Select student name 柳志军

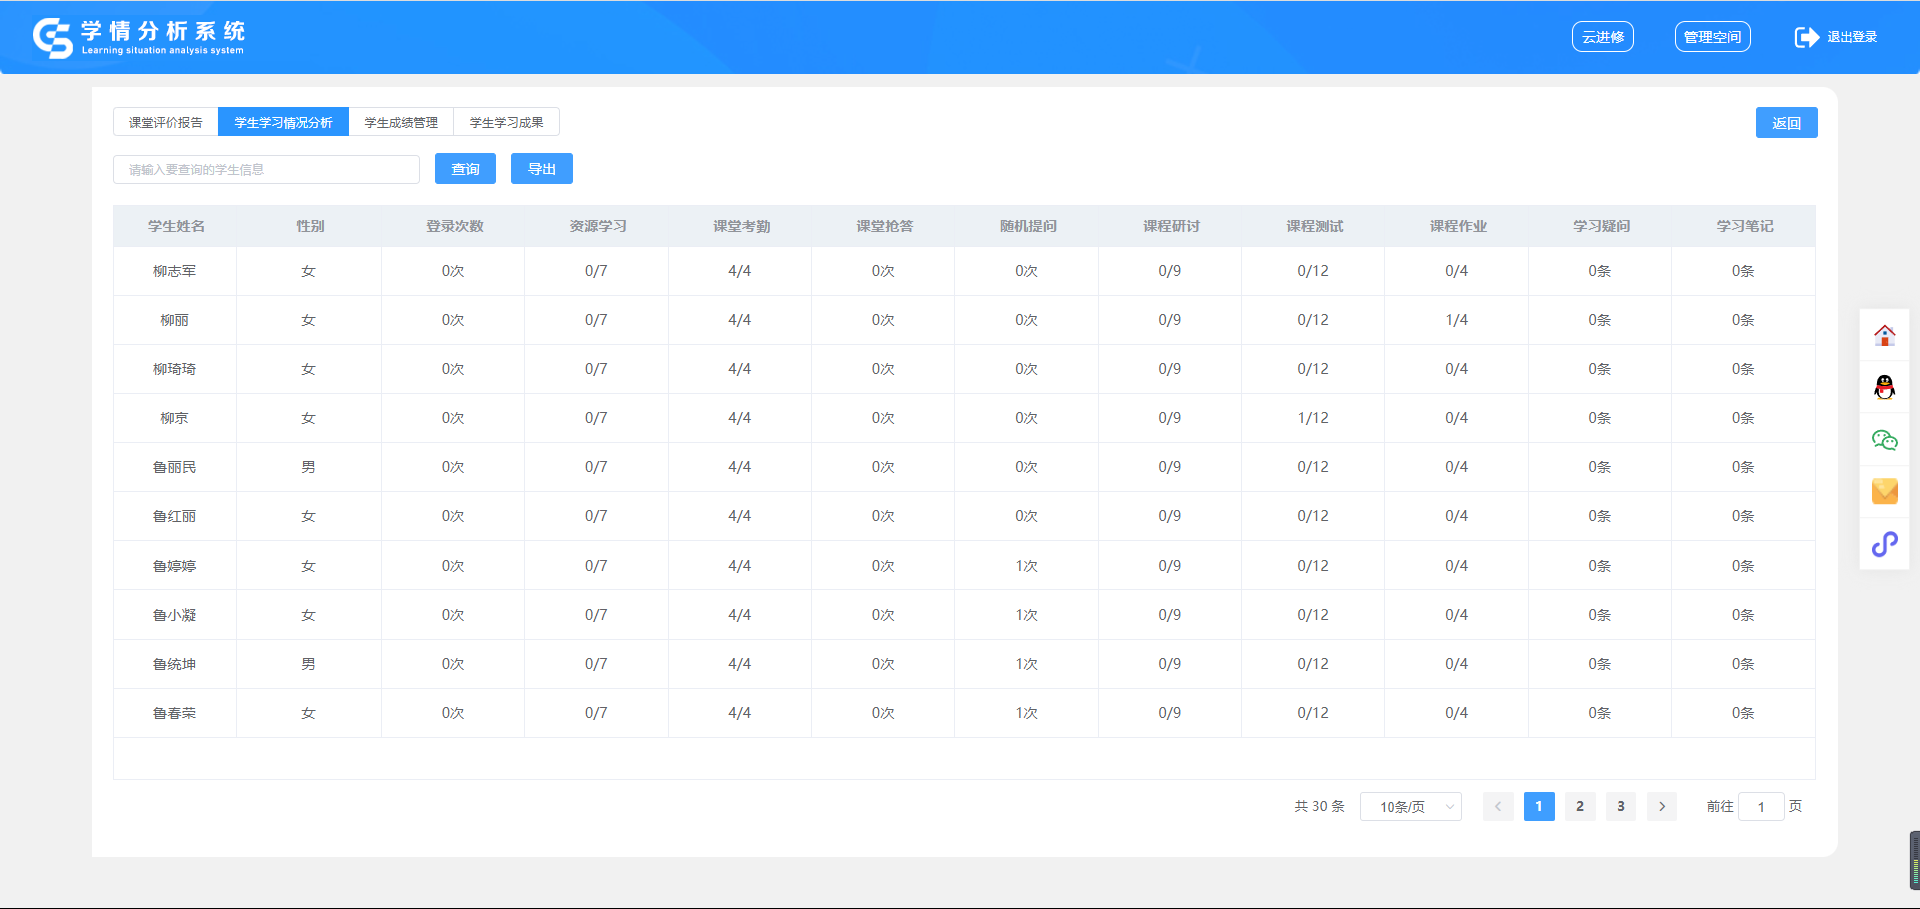[174, 271]
